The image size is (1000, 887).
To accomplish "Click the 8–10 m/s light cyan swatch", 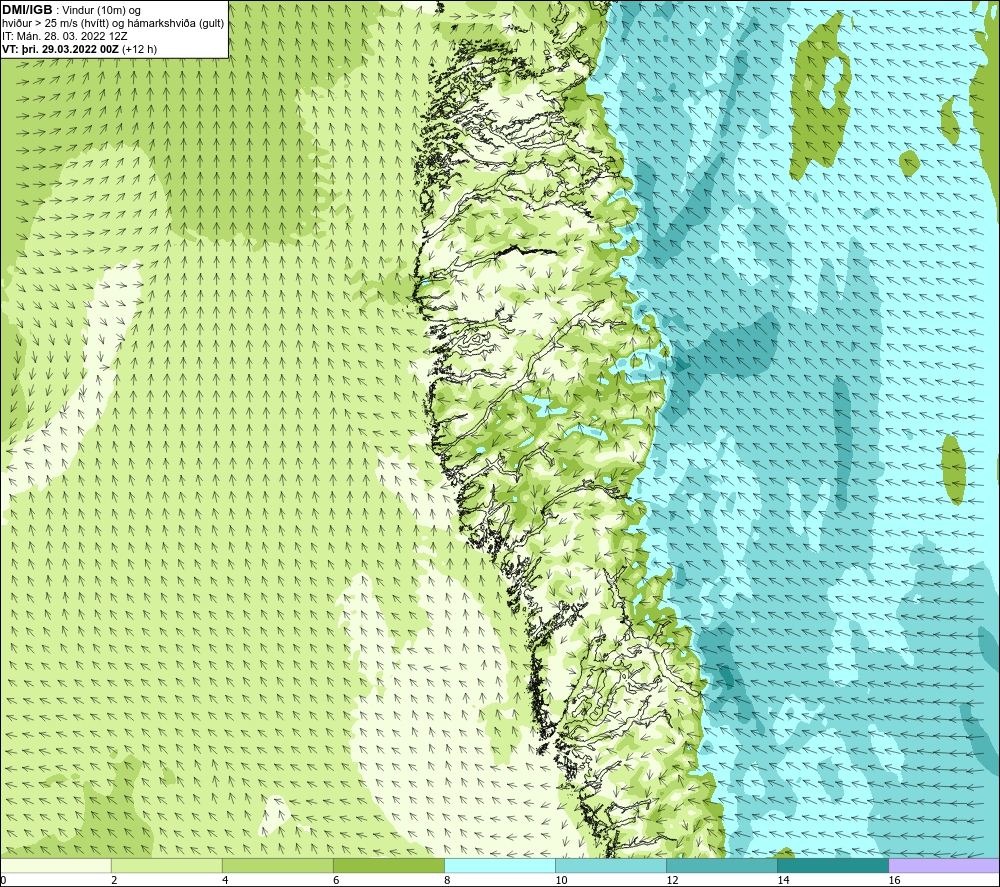I will [x=500, y=865].
